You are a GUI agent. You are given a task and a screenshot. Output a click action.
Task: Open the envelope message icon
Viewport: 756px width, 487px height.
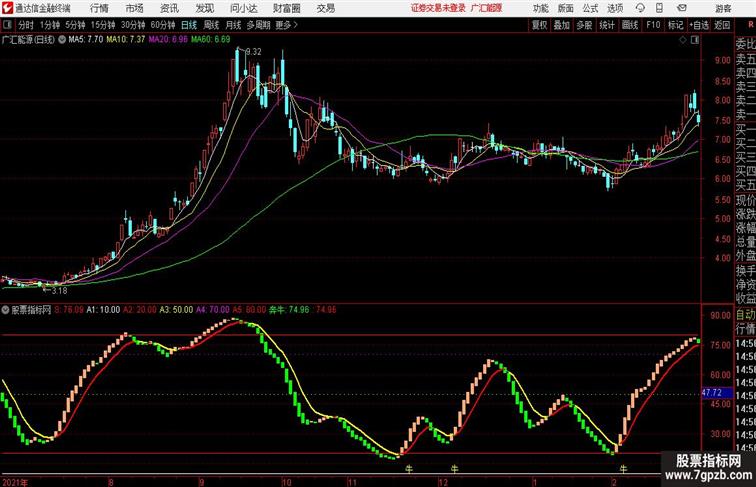click(681, 8)
